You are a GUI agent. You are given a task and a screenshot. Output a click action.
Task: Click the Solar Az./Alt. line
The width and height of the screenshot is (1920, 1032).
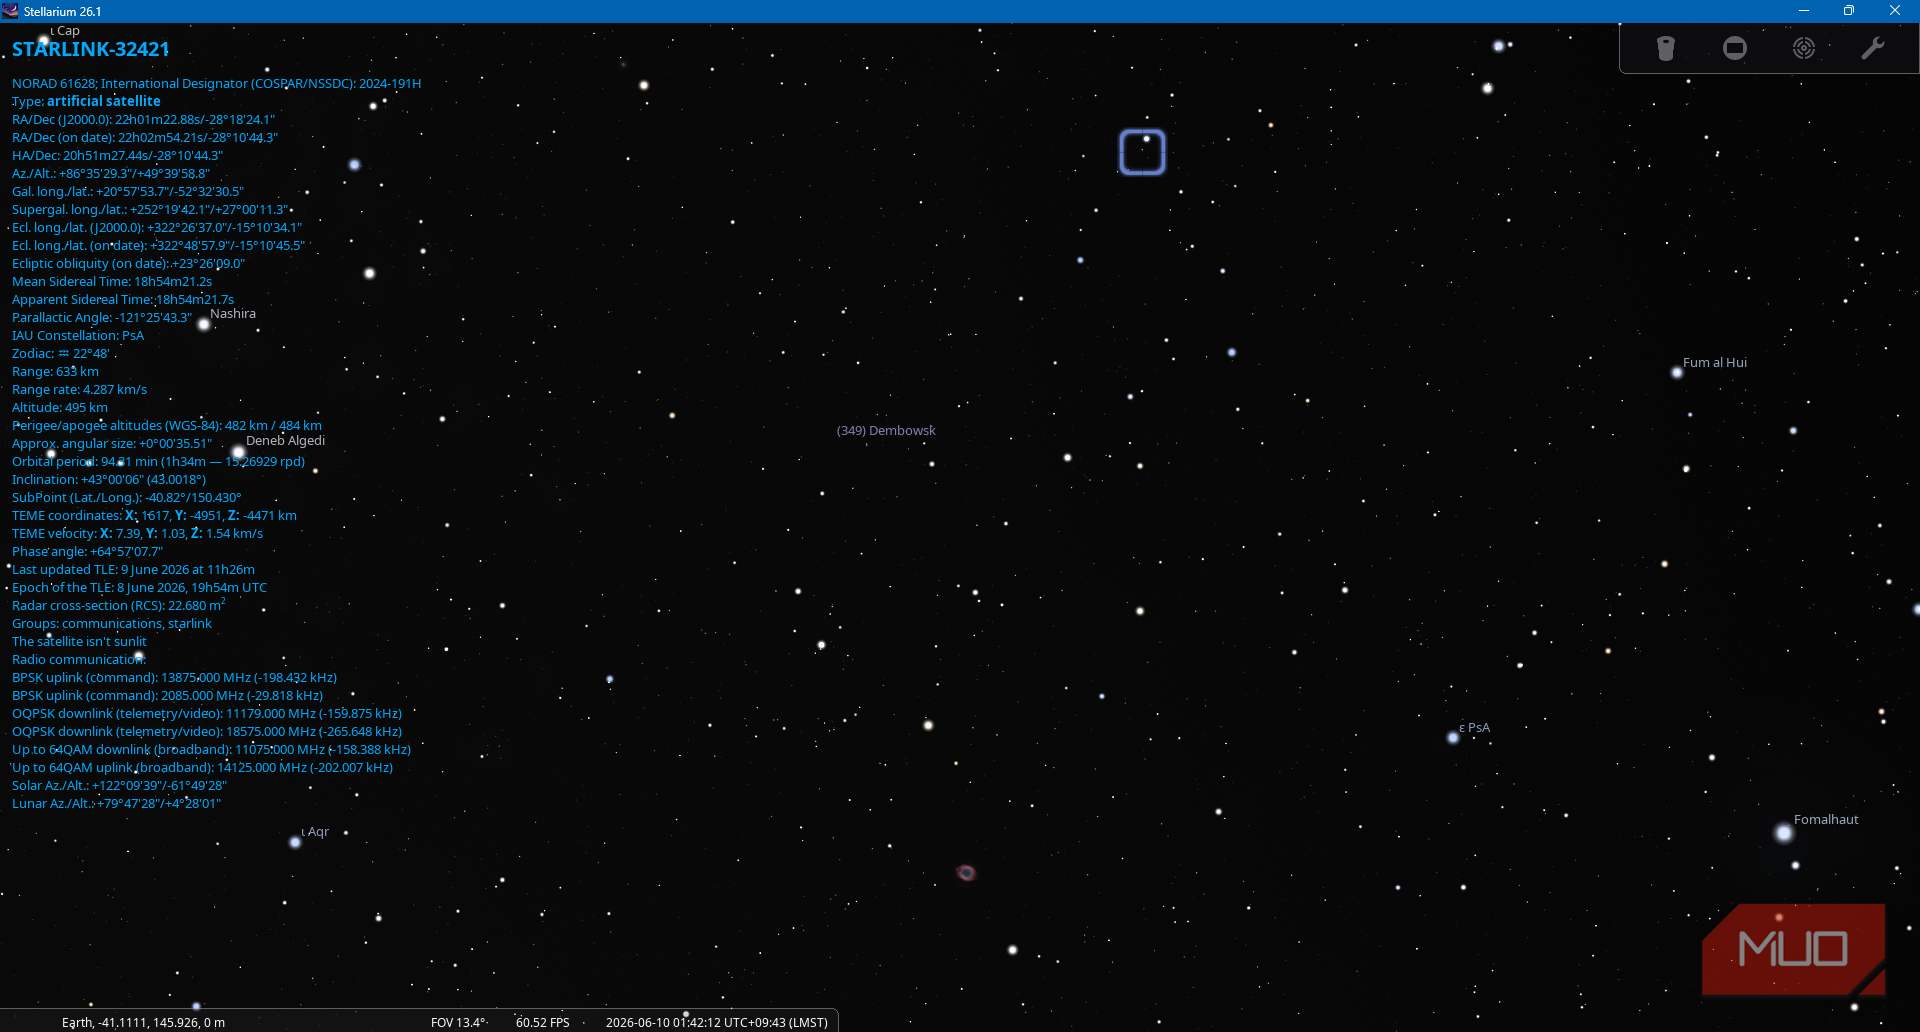[120, 786]
